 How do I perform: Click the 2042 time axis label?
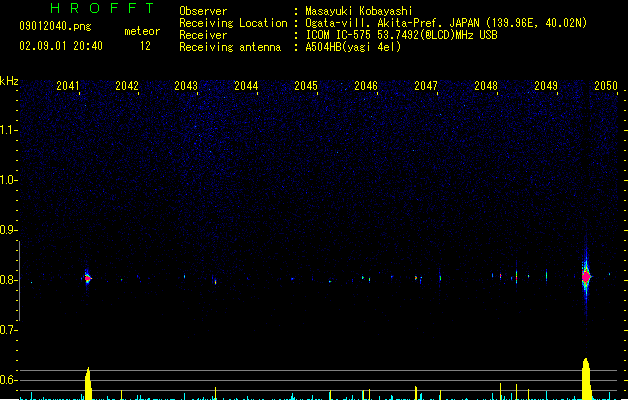pos(127,86)
